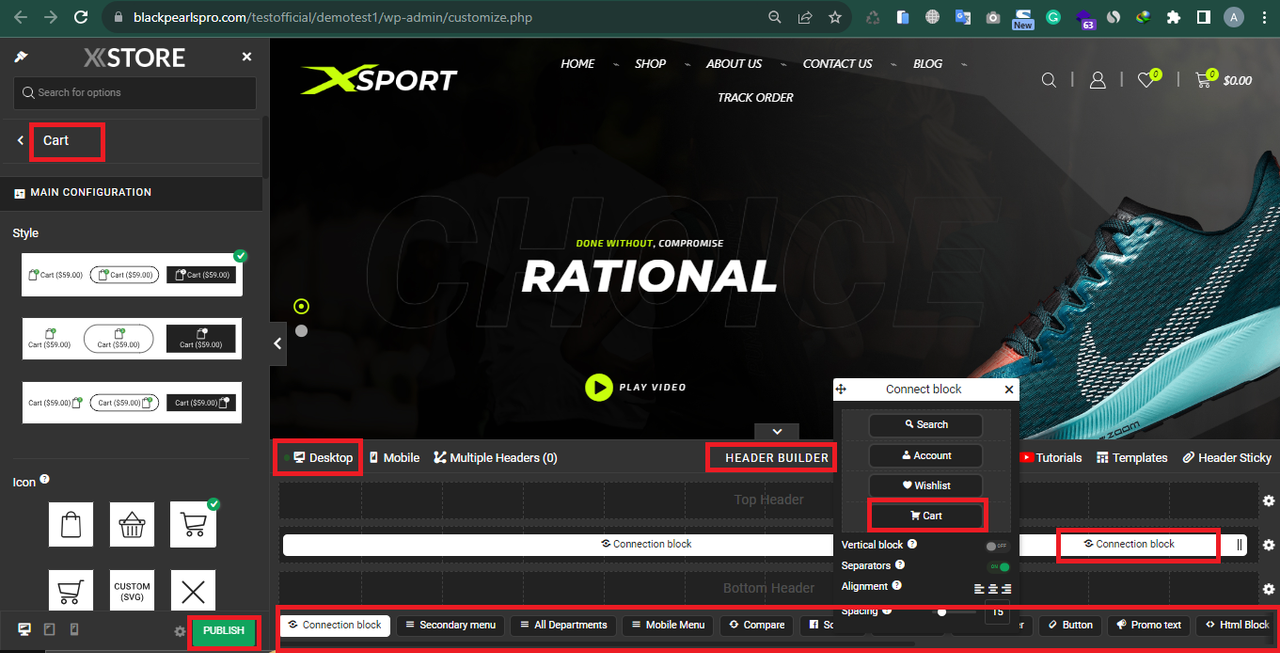Select the Compare element
1280x653 pixels.
[757, 625]
